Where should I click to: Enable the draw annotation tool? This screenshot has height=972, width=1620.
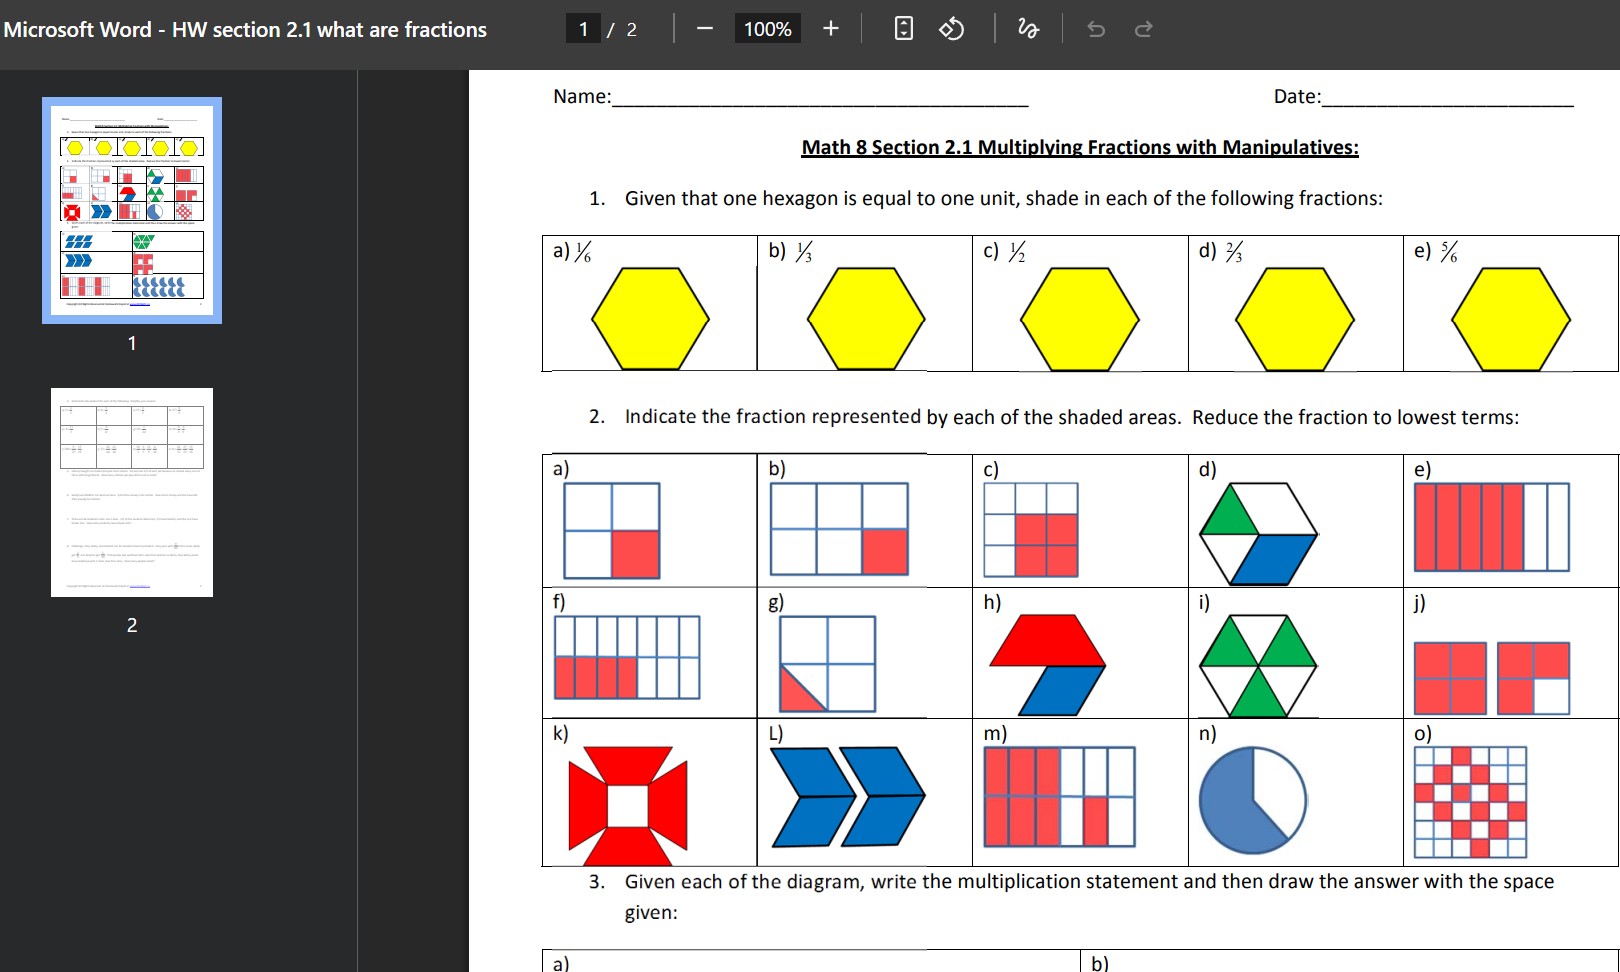click(1028, 29)
